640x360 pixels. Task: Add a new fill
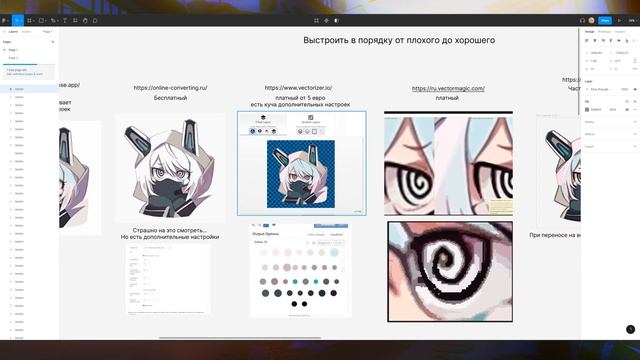pos(635,101)
